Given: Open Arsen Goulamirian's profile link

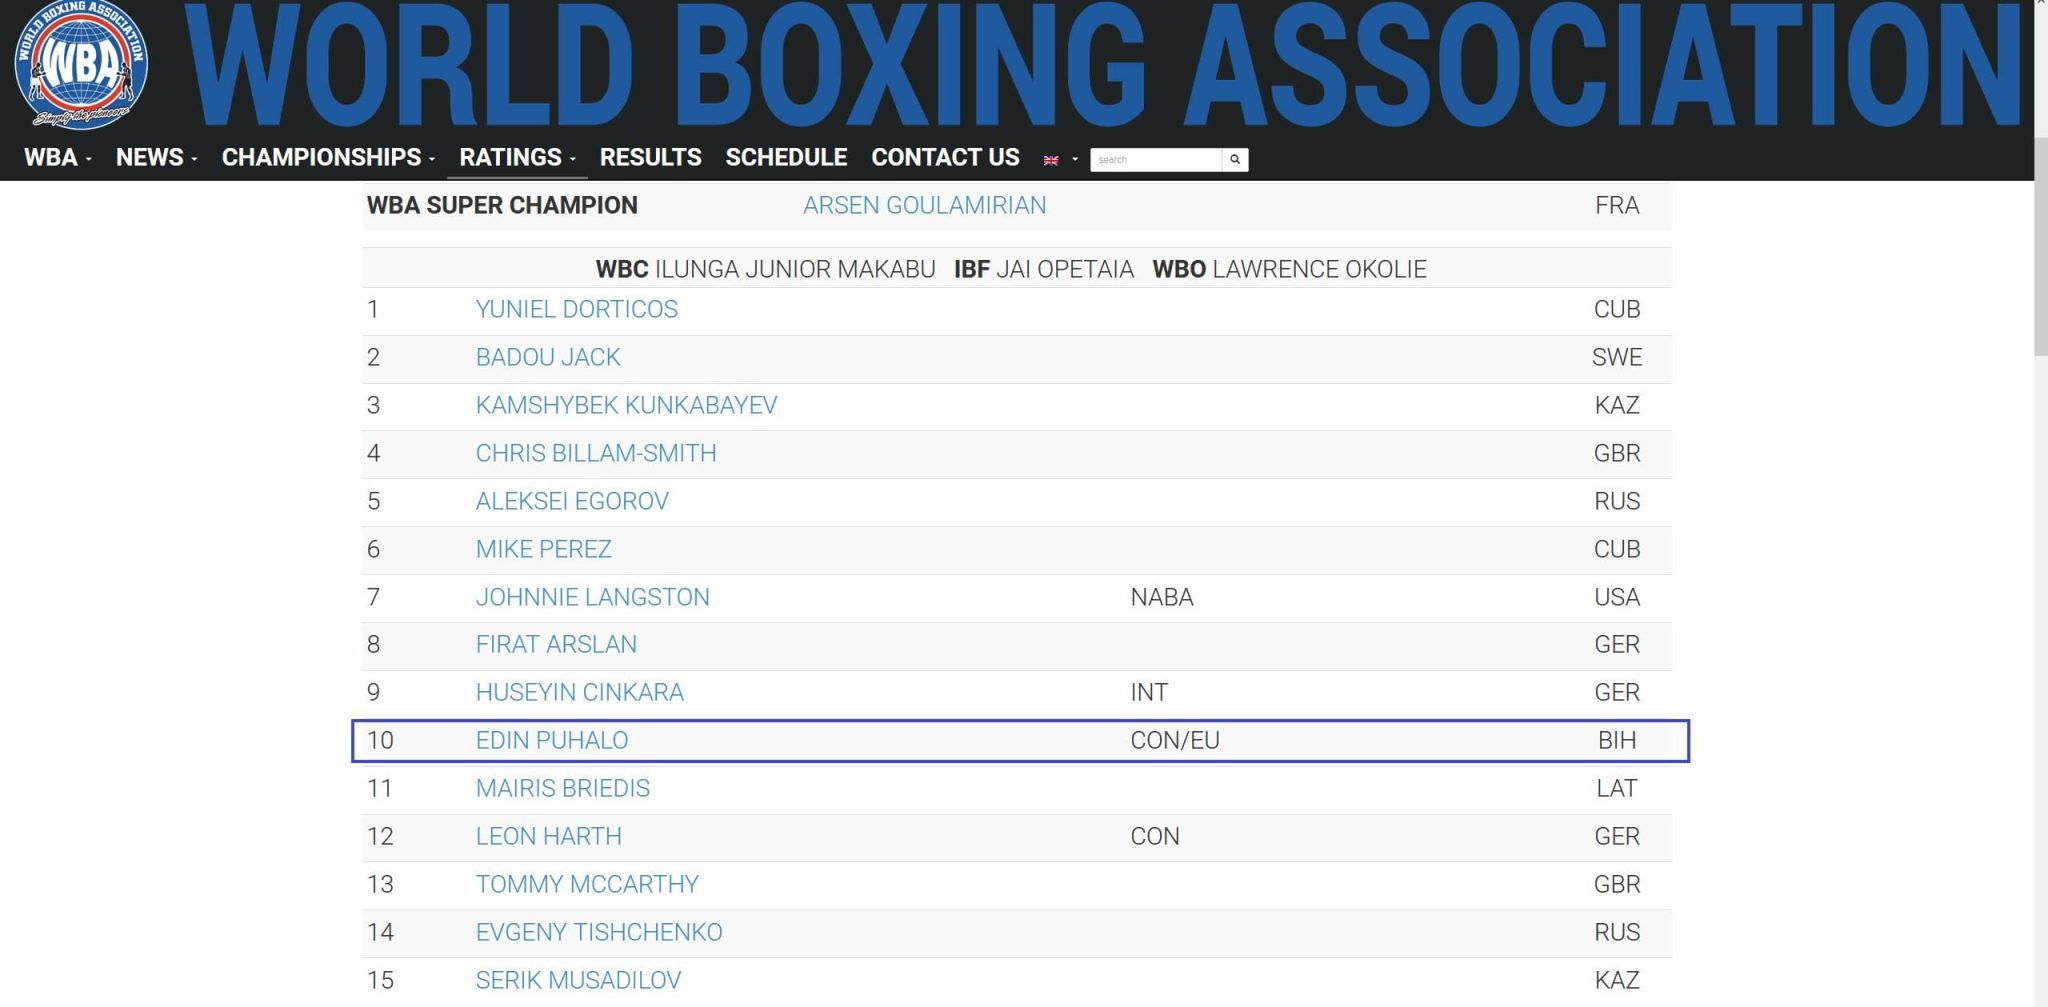Looking at the screenshot, I should tap(924, 205).
